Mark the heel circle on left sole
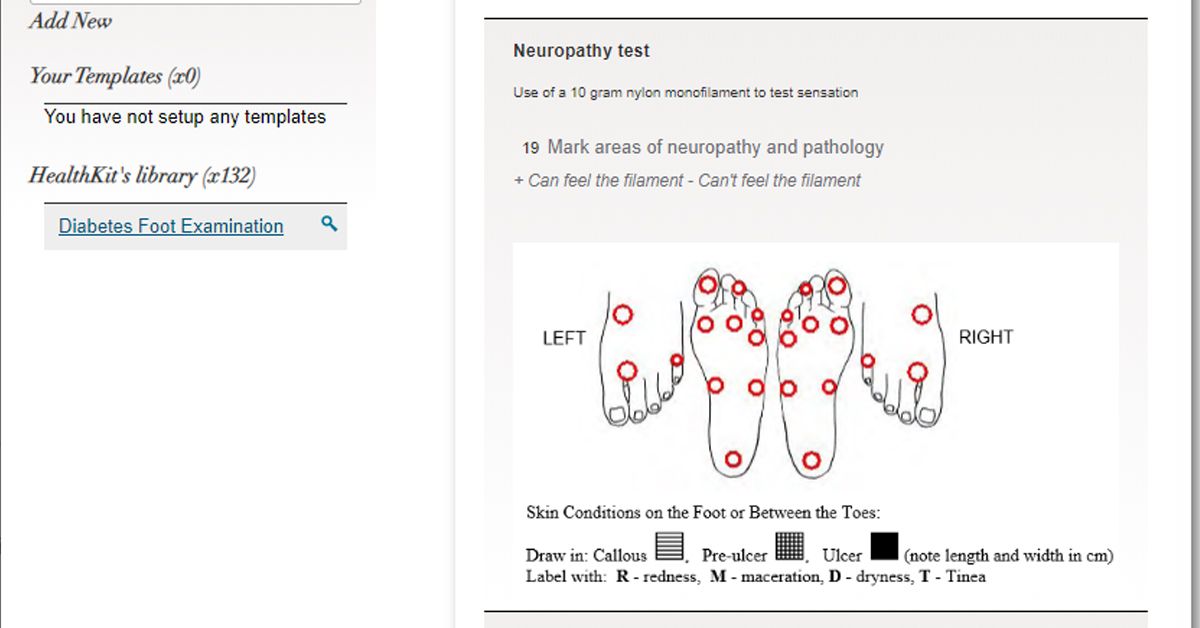 point(733,459)
